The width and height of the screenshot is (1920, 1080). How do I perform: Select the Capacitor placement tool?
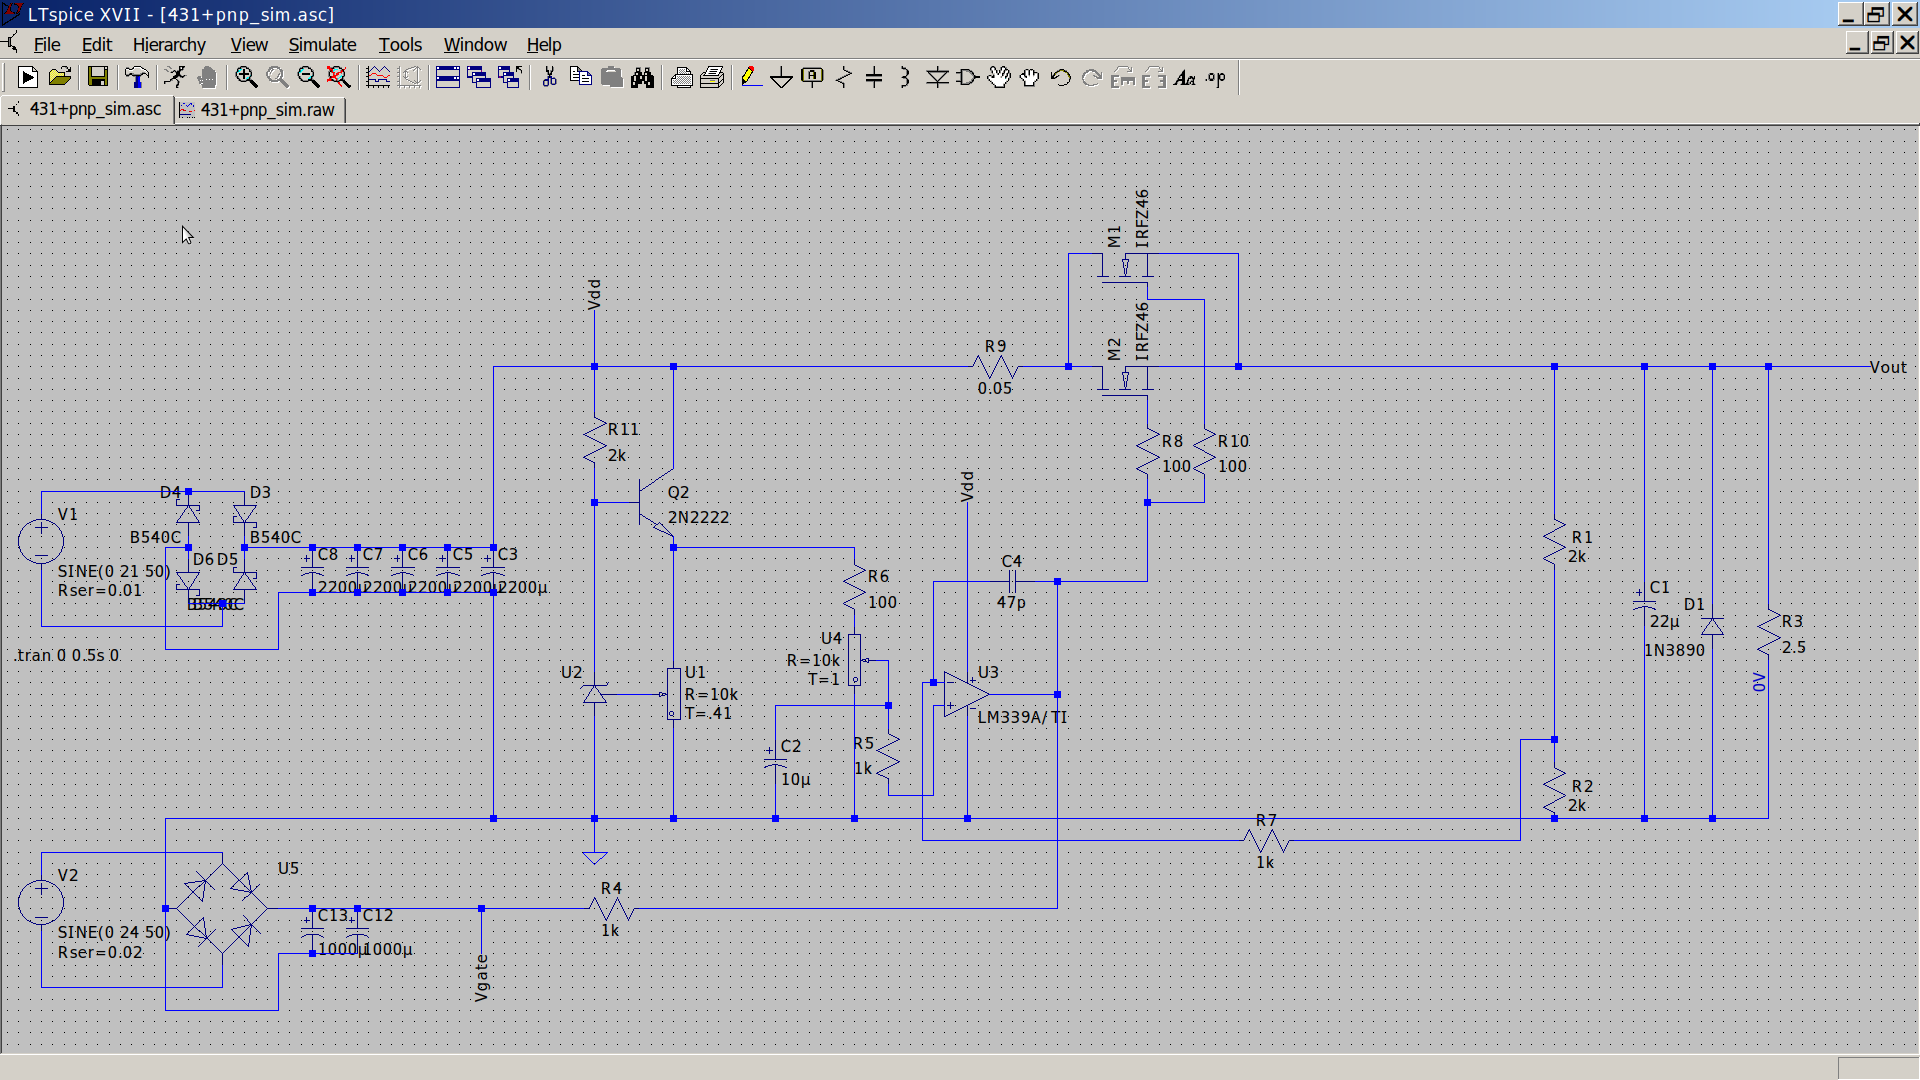point(874,78)
